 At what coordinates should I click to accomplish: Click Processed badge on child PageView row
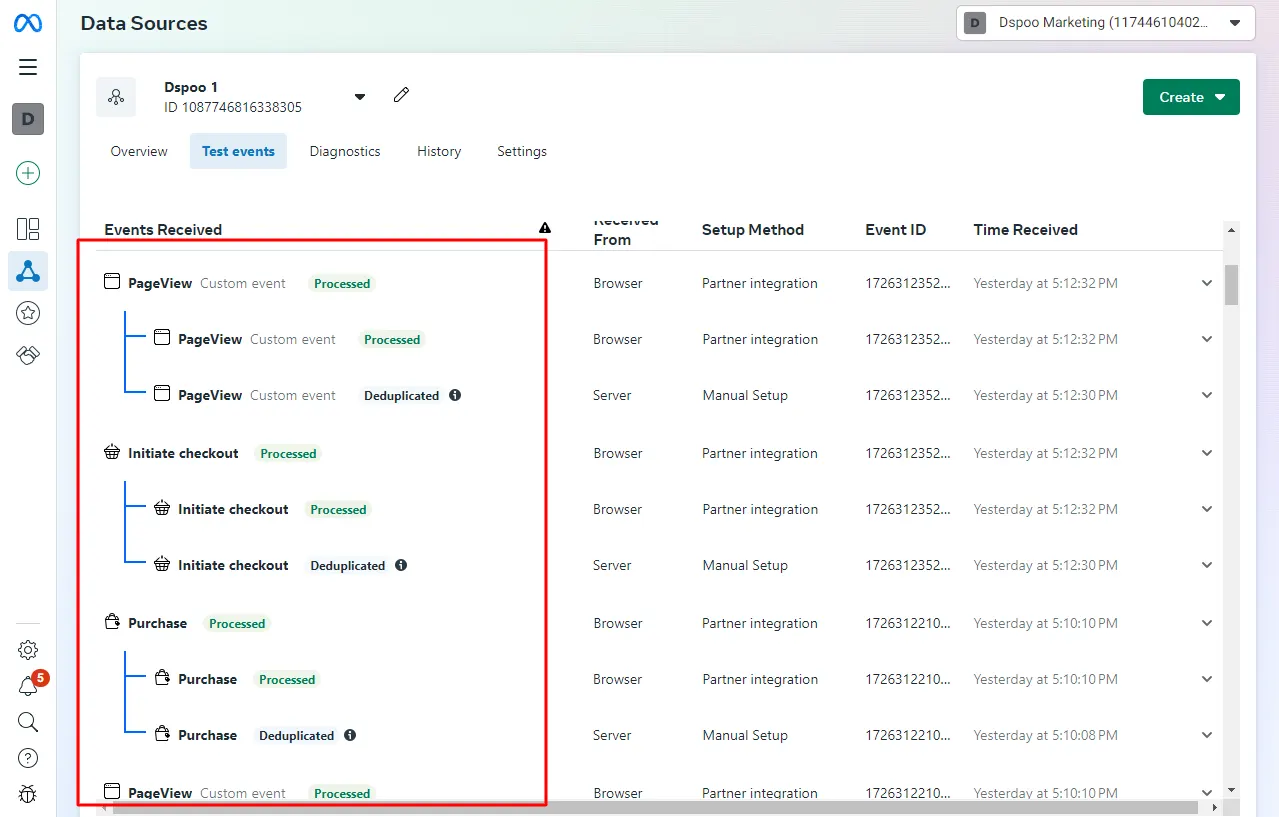tap(392, 339)
